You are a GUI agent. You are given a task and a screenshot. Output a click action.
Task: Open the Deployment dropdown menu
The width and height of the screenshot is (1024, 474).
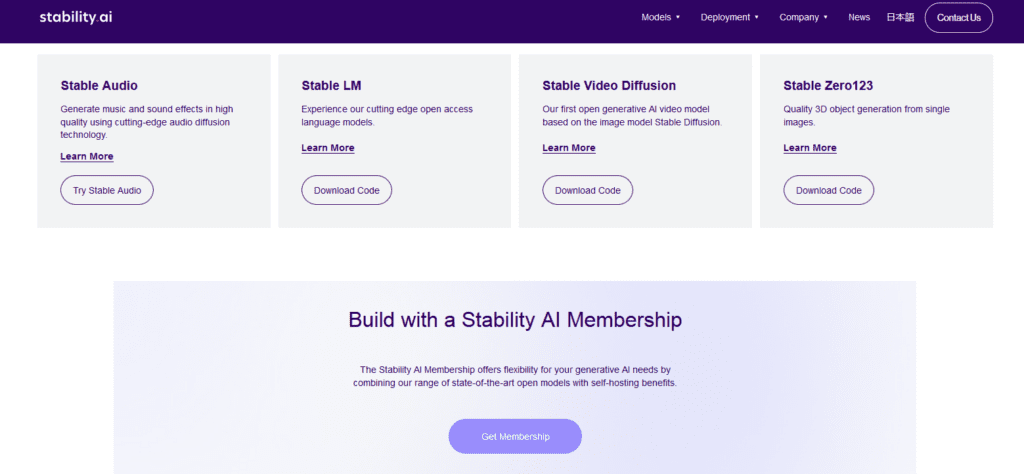(x=730, y=17)
